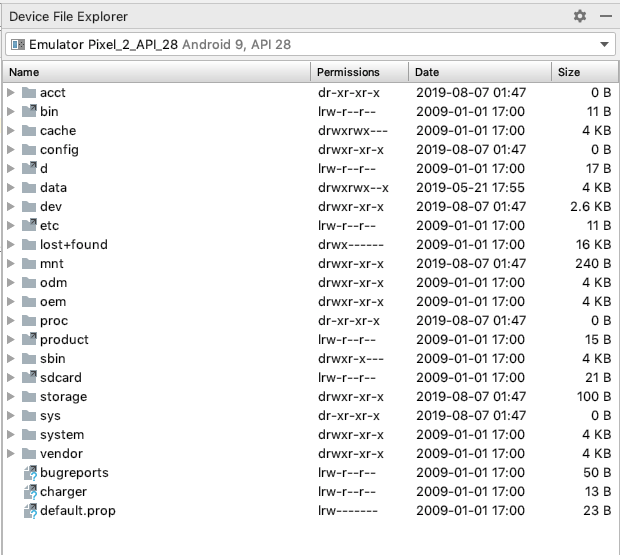This screenshot has height=555, width=620.
Task: Expand the sdcard tree node
Action: tap(11, 378)
